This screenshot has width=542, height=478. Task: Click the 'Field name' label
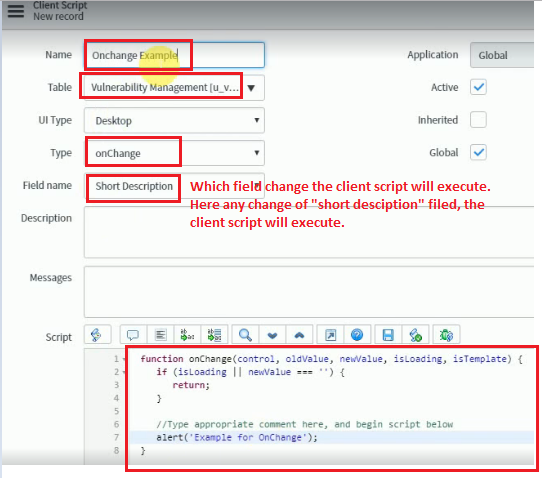pyautogui.click(x=47, y=185)
